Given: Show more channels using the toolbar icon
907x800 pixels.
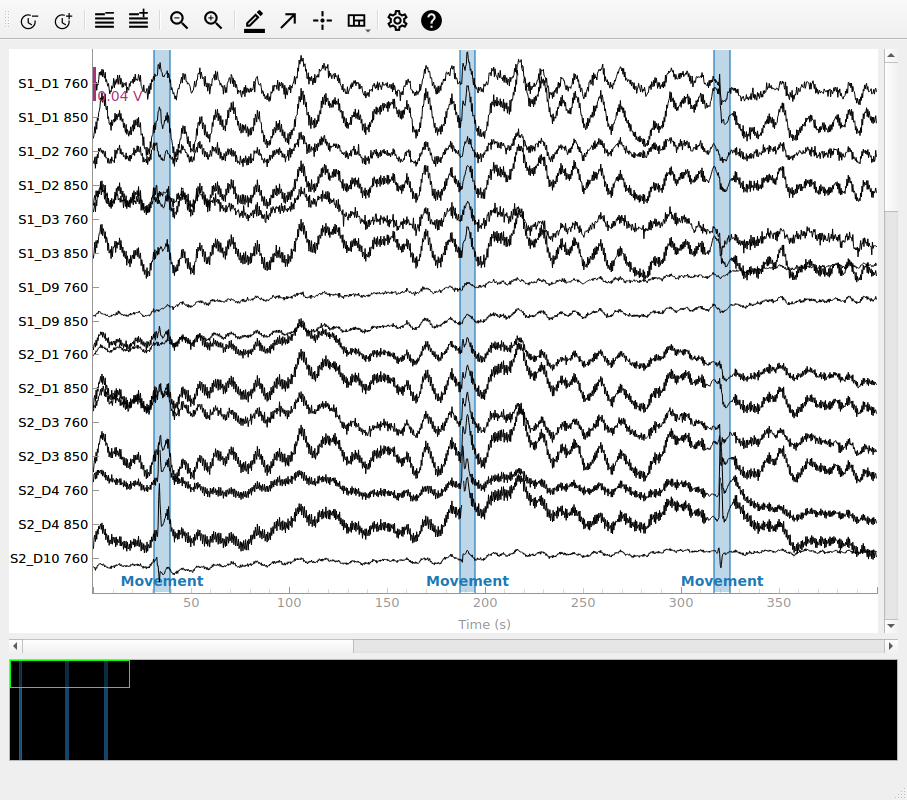Looking at the screenshot, I should [138, 20].
